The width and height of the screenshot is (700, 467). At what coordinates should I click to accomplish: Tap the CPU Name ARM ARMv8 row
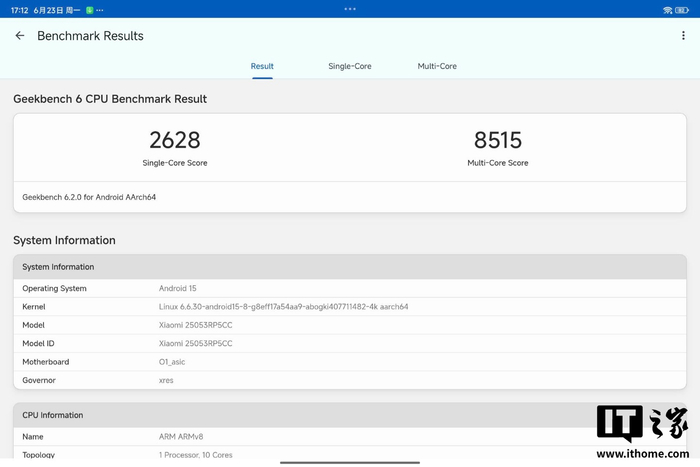point(350,436)
